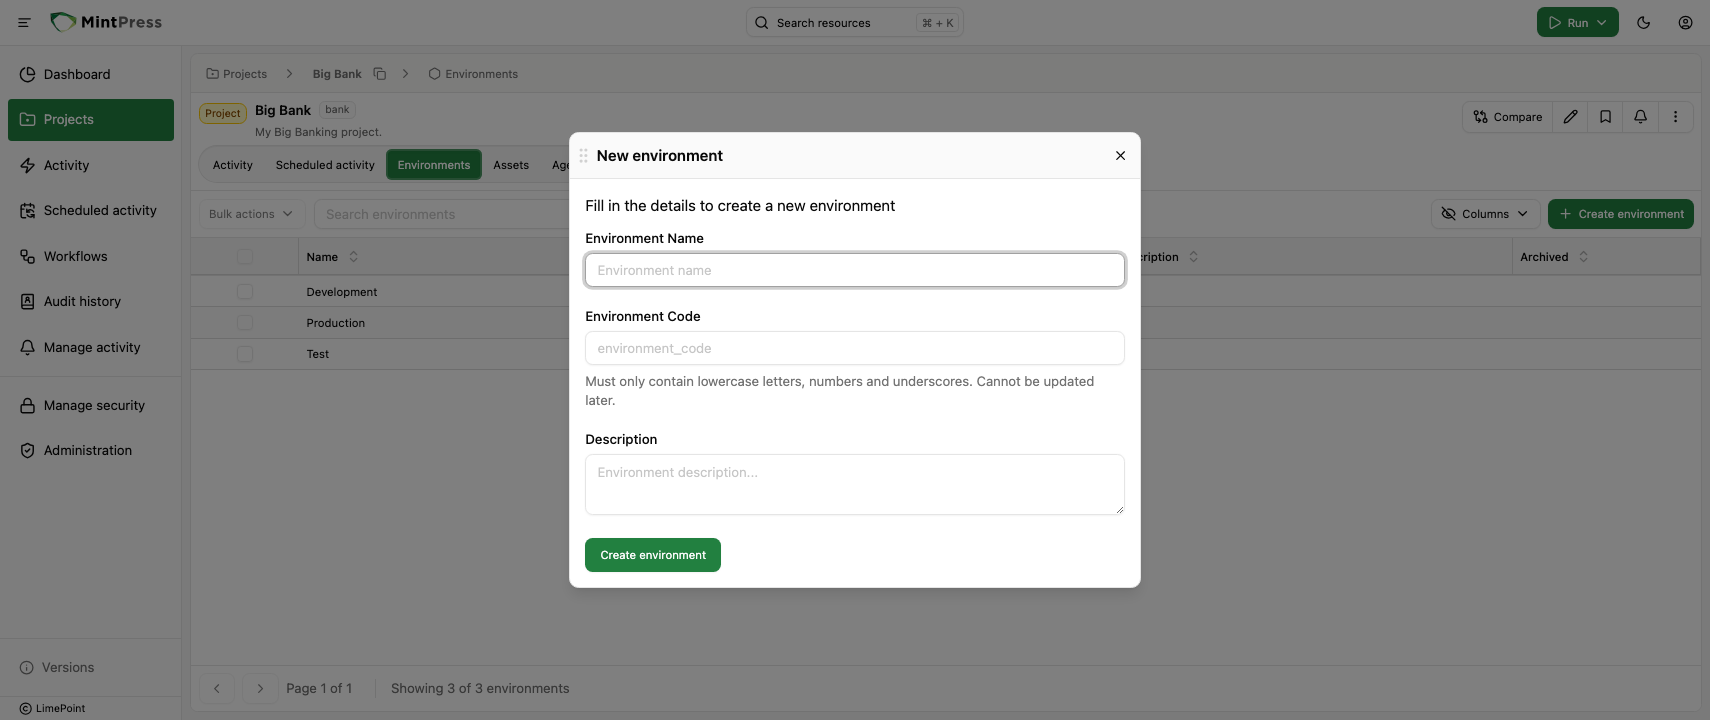Click the top-right Create environment button

pos(1620,214)
